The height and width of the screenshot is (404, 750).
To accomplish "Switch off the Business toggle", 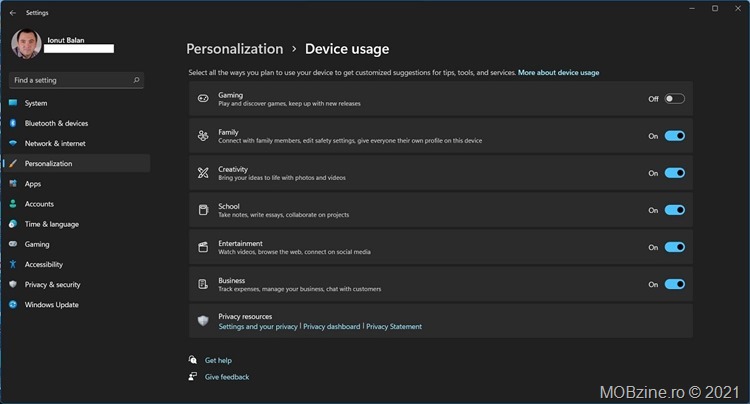I will tap(674, 284).
